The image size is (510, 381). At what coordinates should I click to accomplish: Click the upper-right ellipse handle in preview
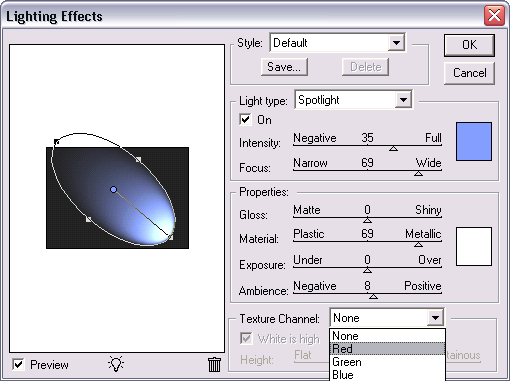(x=138, y=160)
